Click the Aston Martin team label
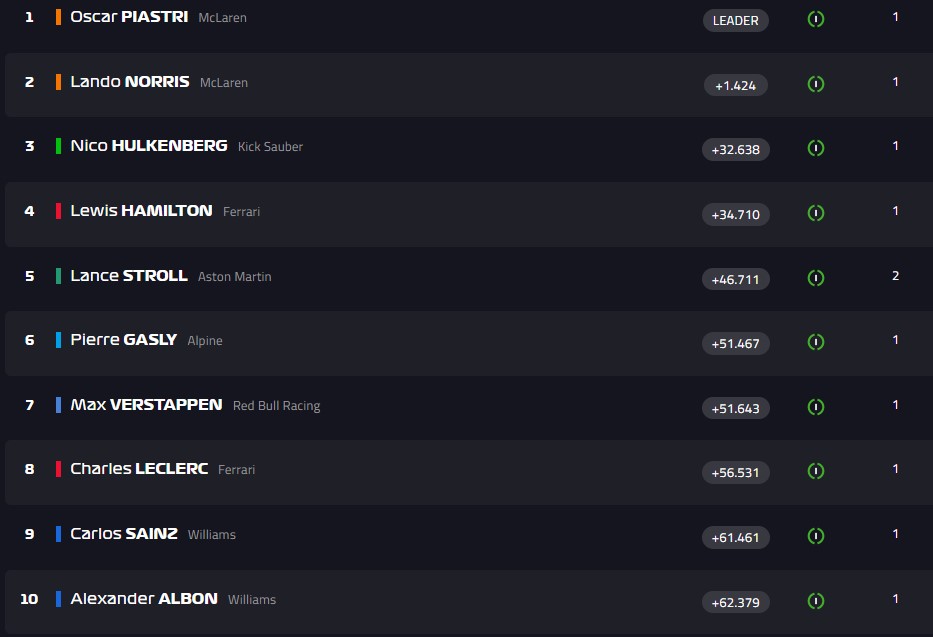 point(234,277)
